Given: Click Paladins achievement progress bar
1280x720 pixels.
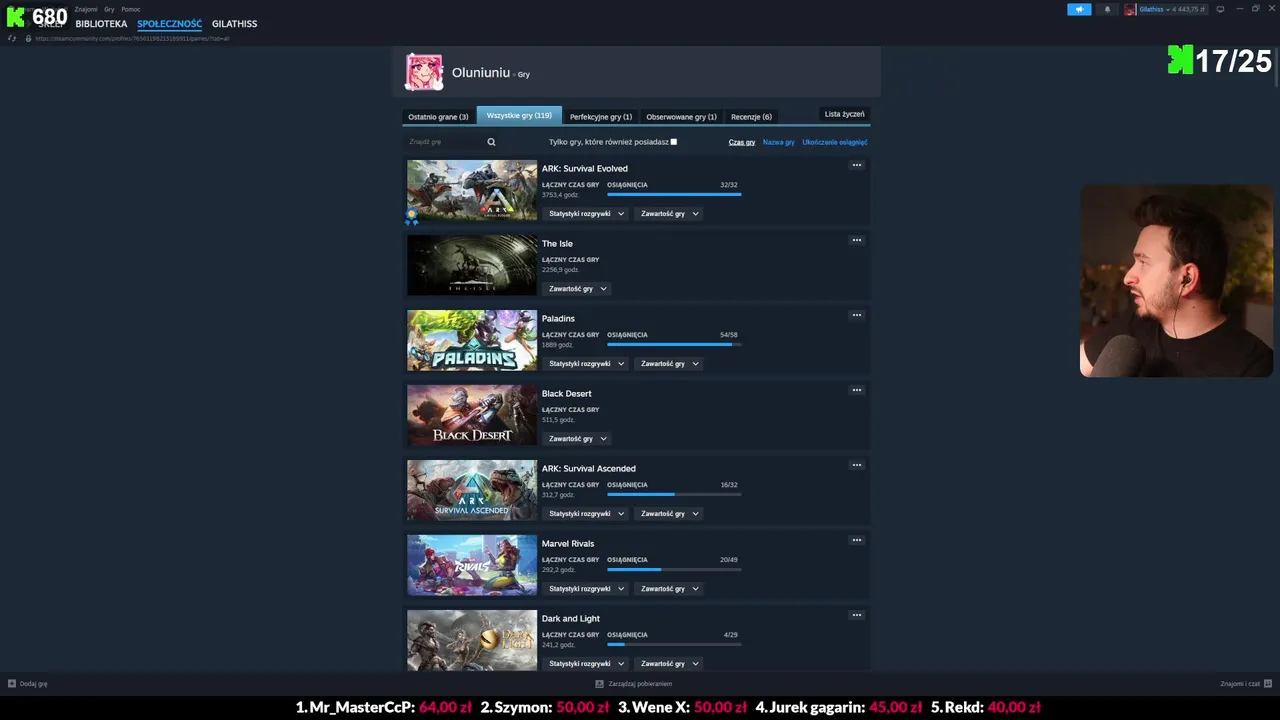Looking at the screenshot, I should coord(674,344).
